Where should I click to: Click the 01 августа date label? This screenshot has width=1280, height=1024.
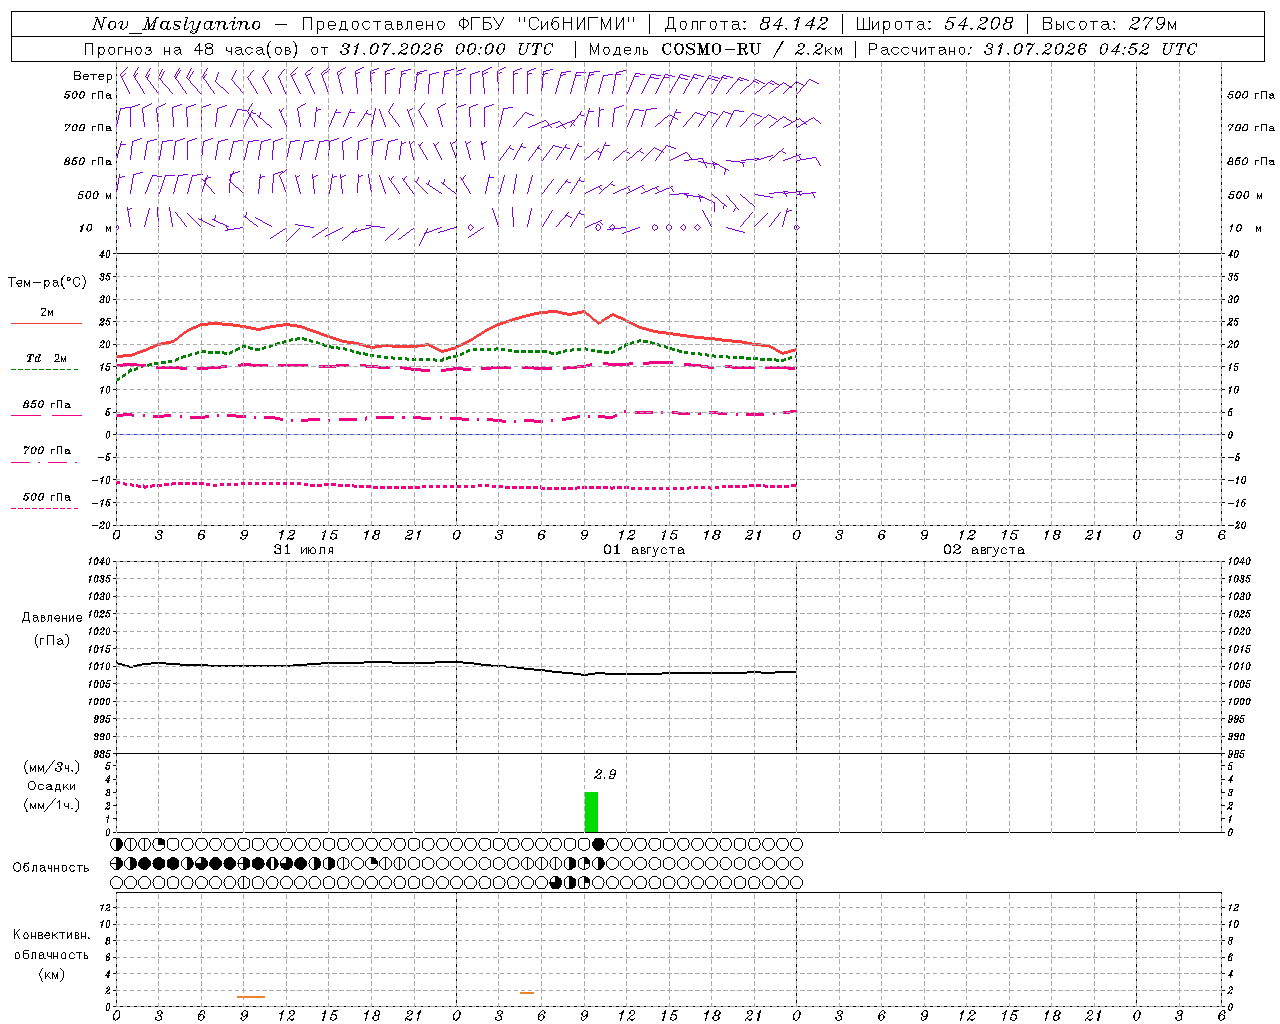point(644,550)
